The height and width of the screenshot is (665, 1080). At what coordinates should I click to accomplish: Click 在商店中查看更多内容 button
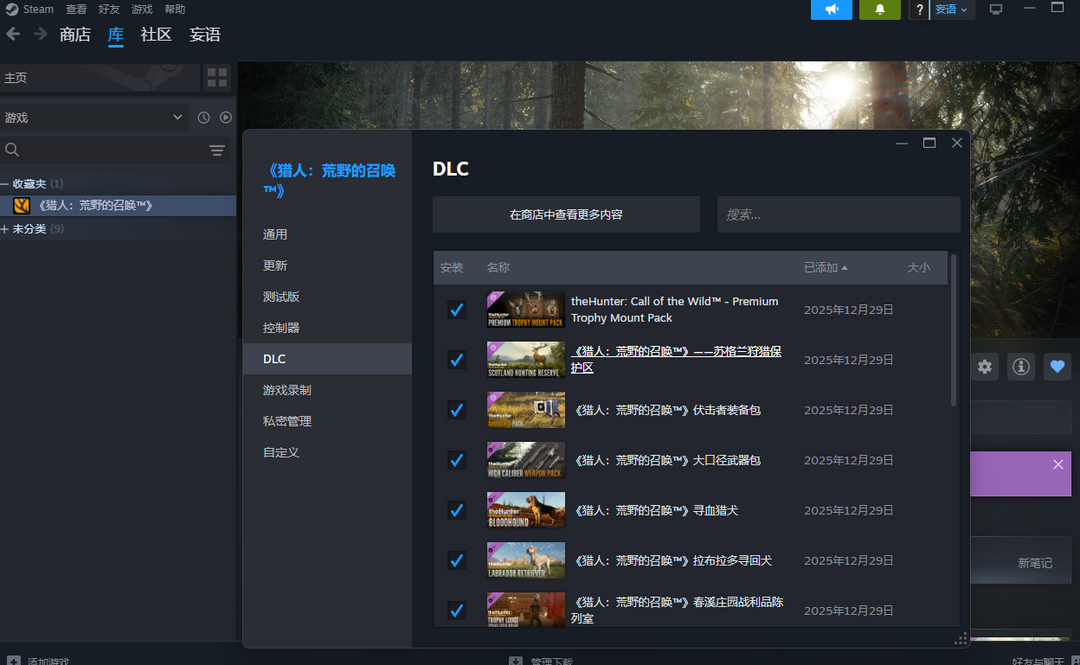[x=566, y=214]
